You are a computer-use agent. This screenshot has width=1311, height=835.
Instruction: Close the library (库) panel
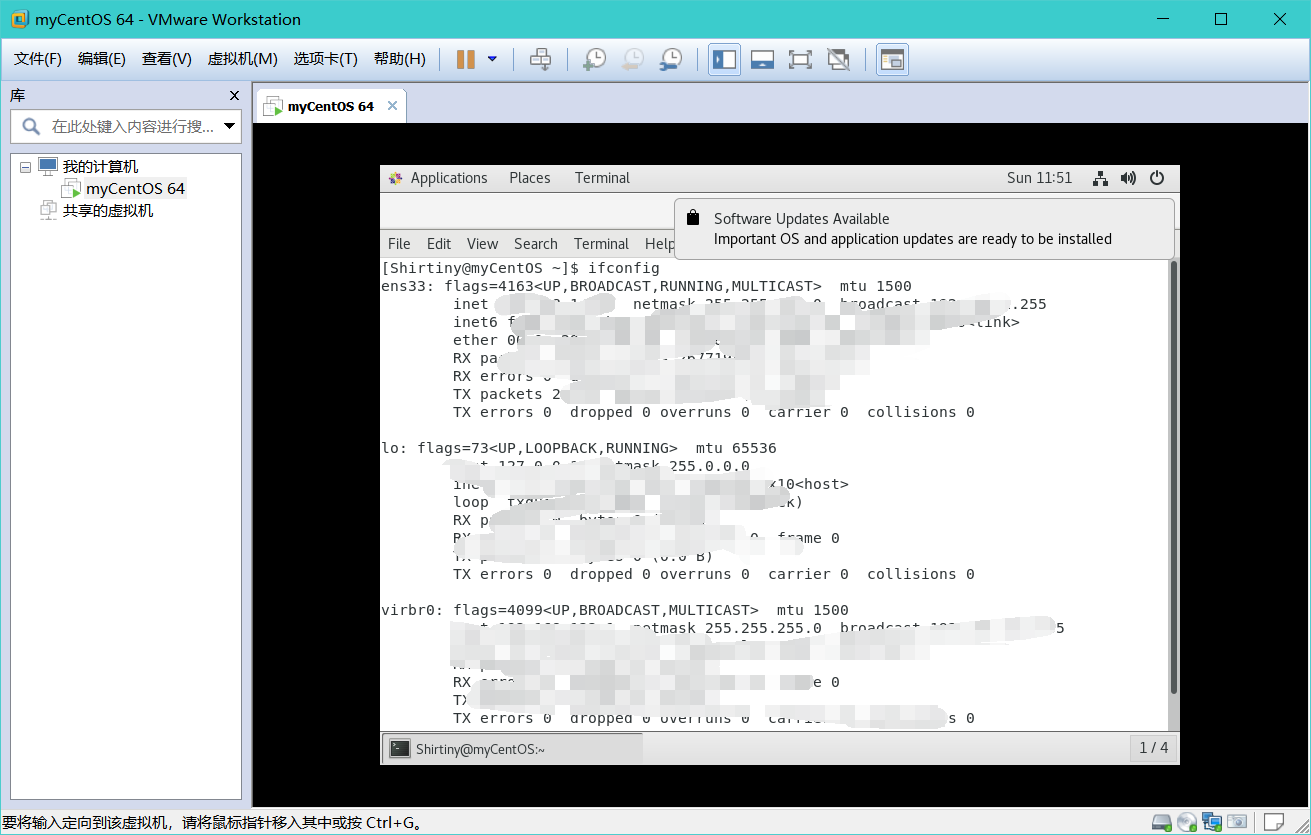tap(234, 96)
